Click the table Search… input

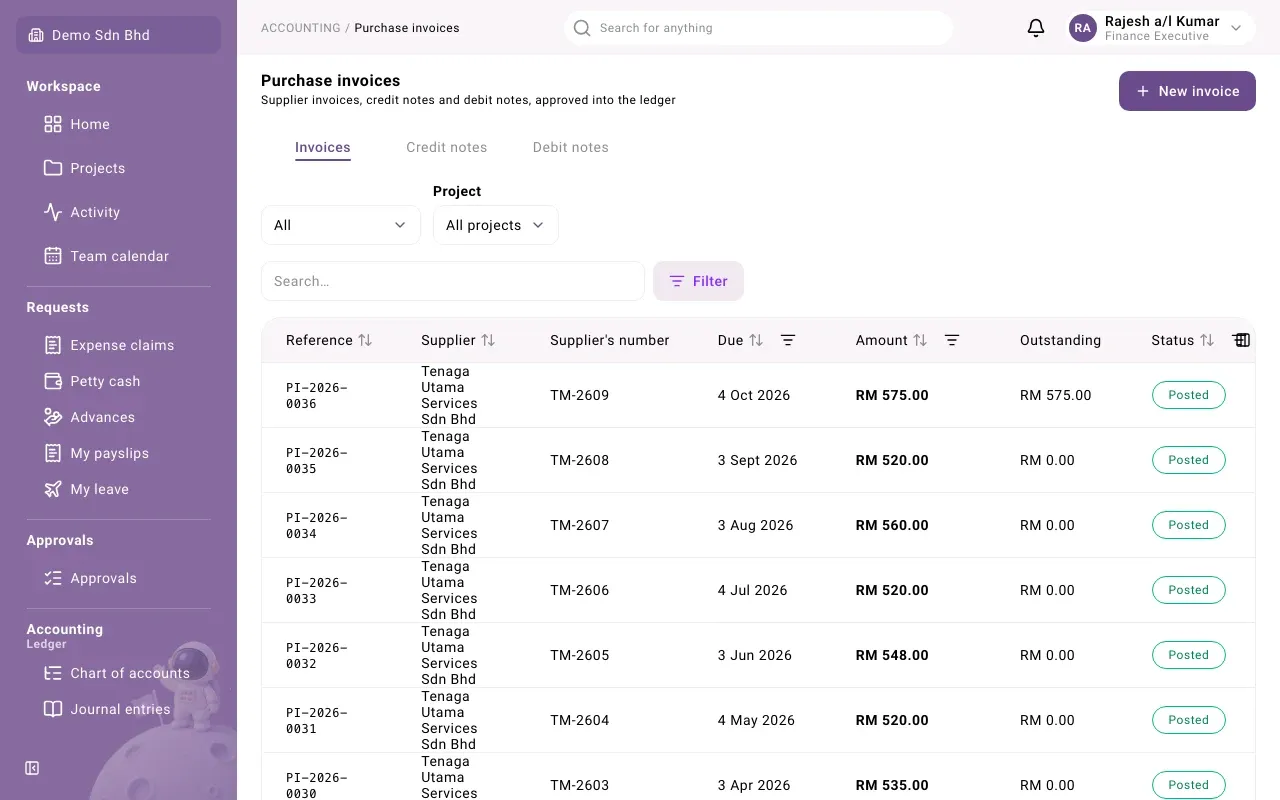[x=453, y=281]
